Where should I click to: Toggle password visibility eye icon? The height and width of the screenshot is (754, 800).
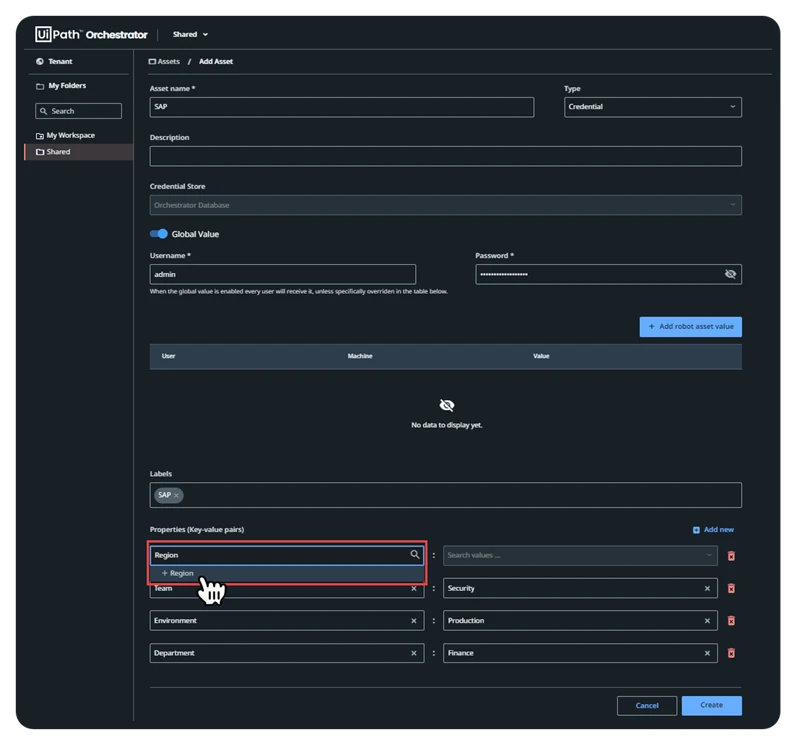[730, 274]
